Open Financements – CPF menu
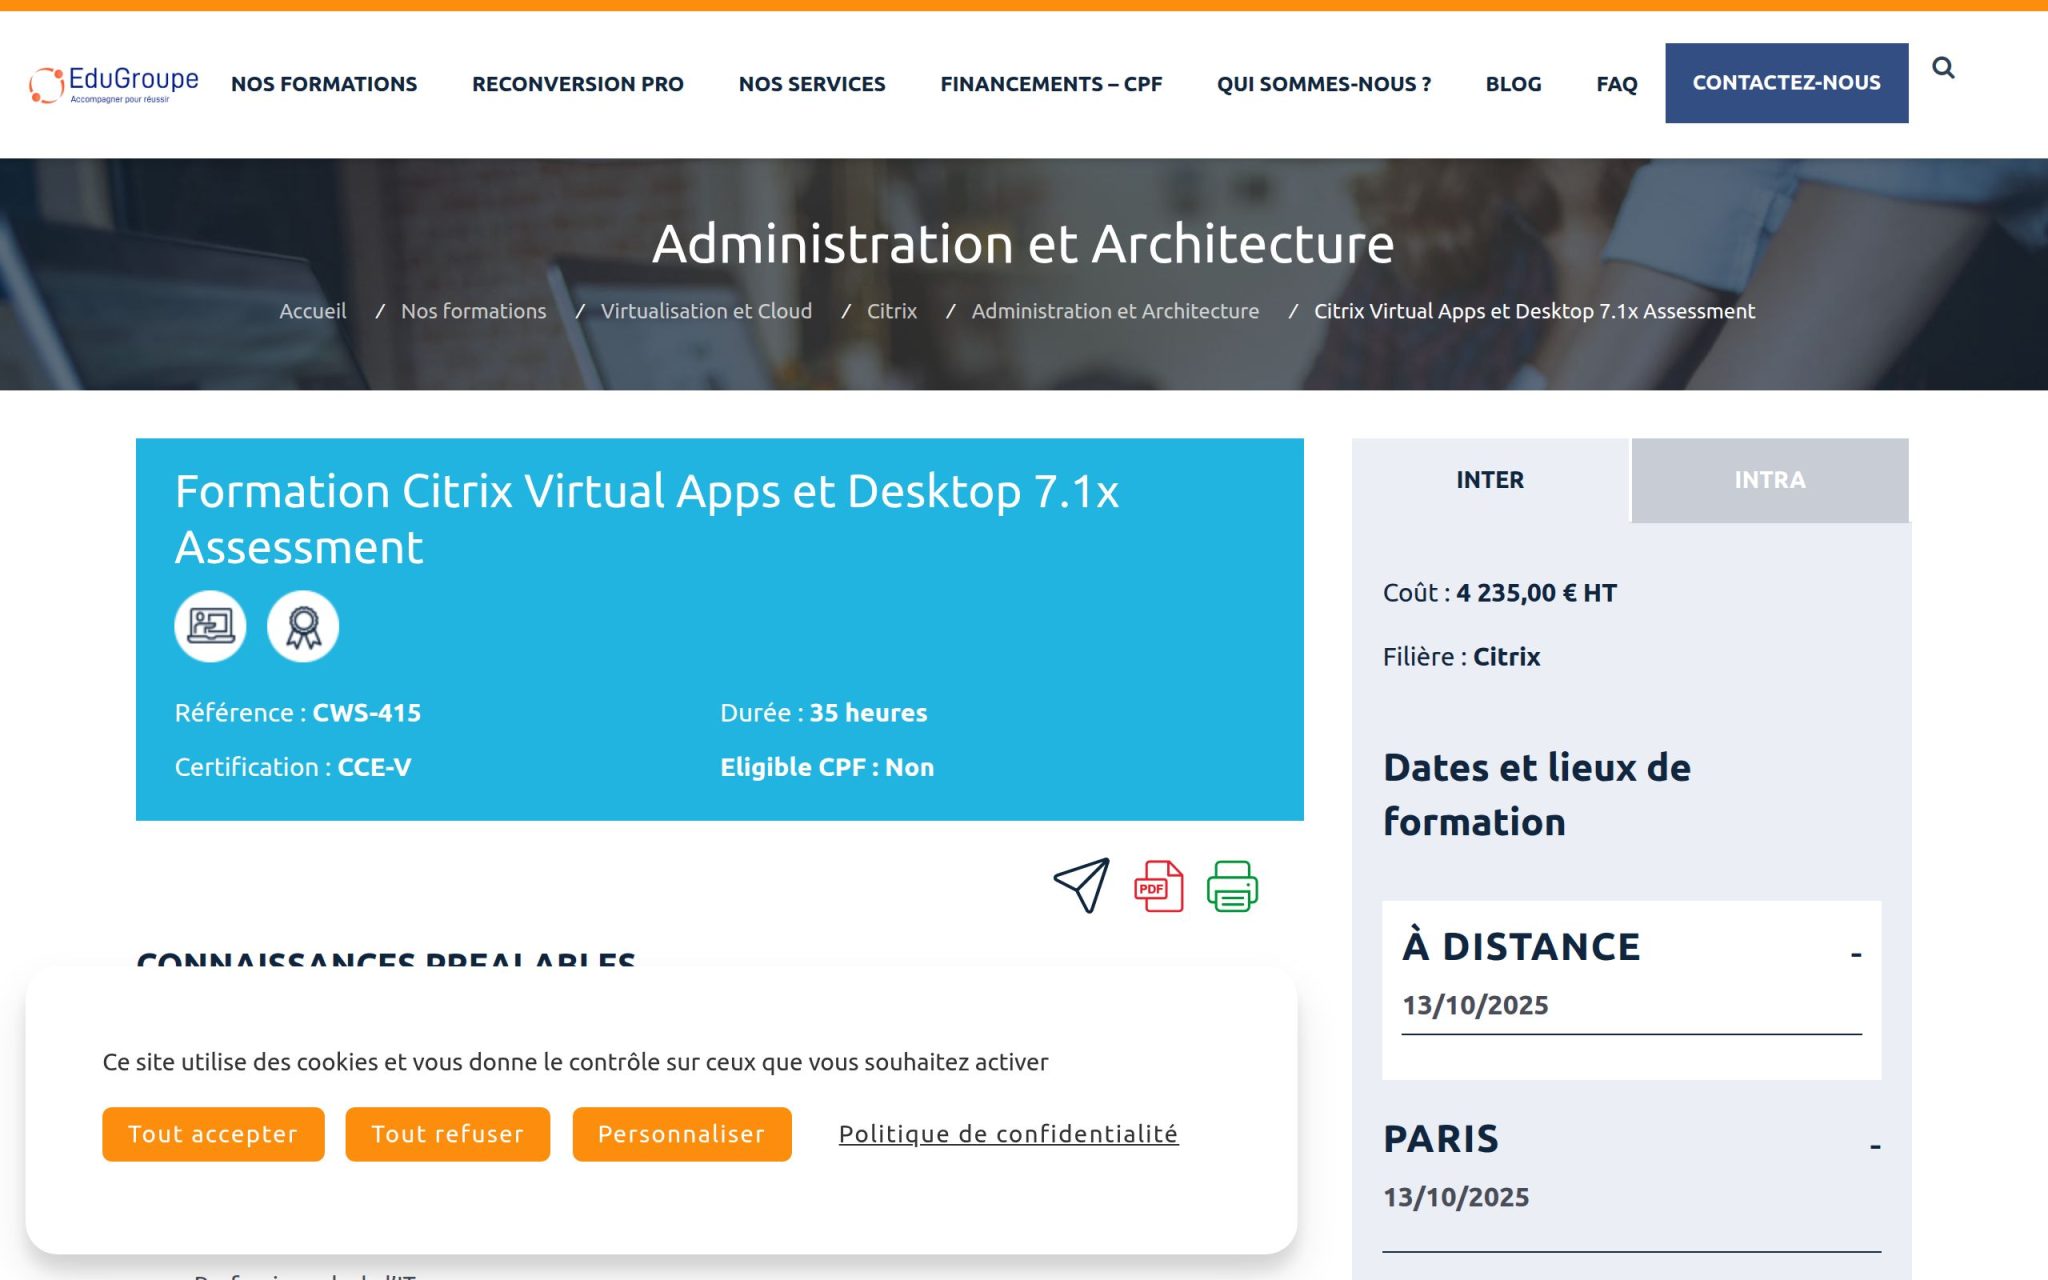The width and height of the screenshot is (2048, 1280). (x=1051, y=84)
